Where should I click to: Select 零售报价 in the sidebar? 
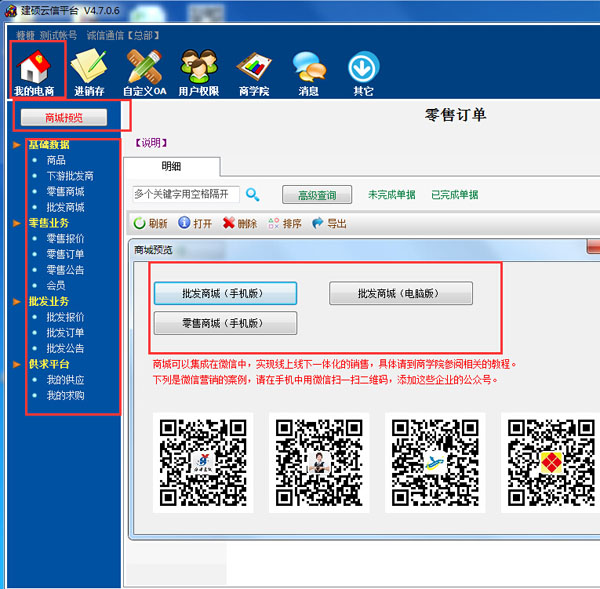click(65, 239)
